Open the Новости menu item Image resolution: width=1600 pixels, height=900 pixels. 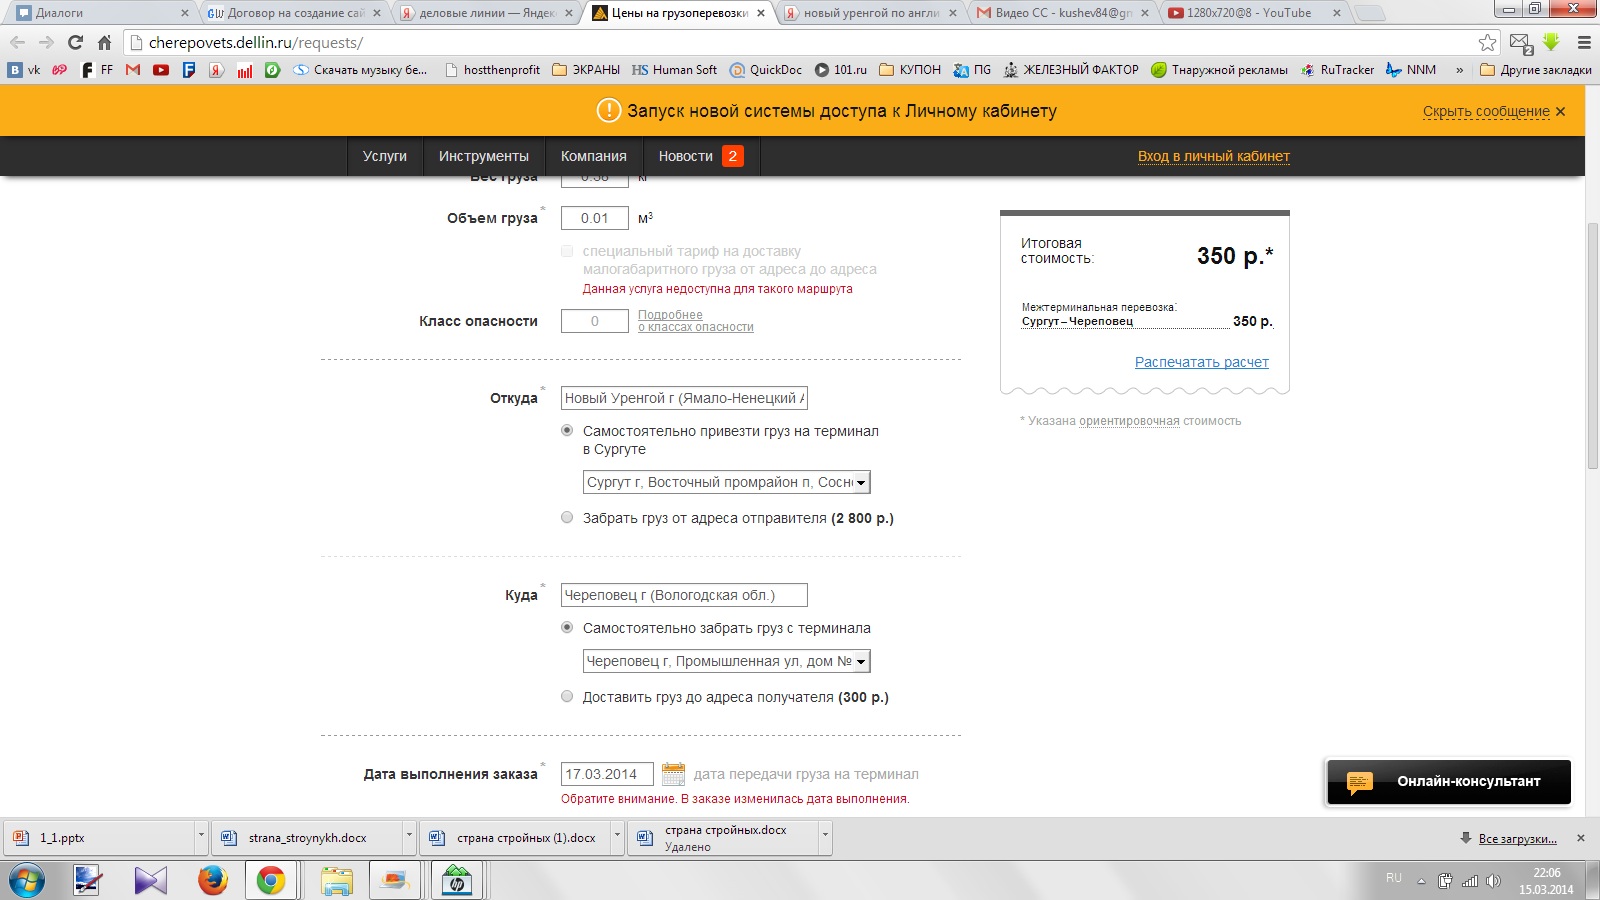701,156
